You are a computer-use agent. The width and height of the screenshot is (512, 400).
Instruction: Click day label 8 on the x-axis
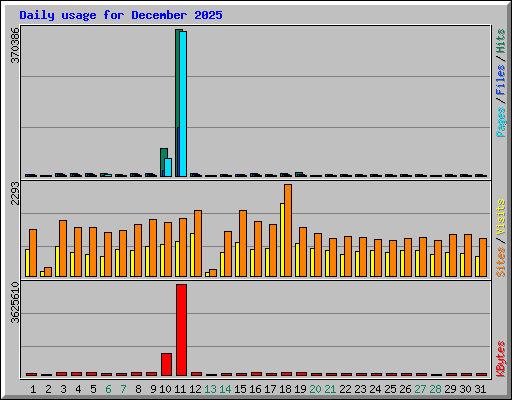pos(138,389)
